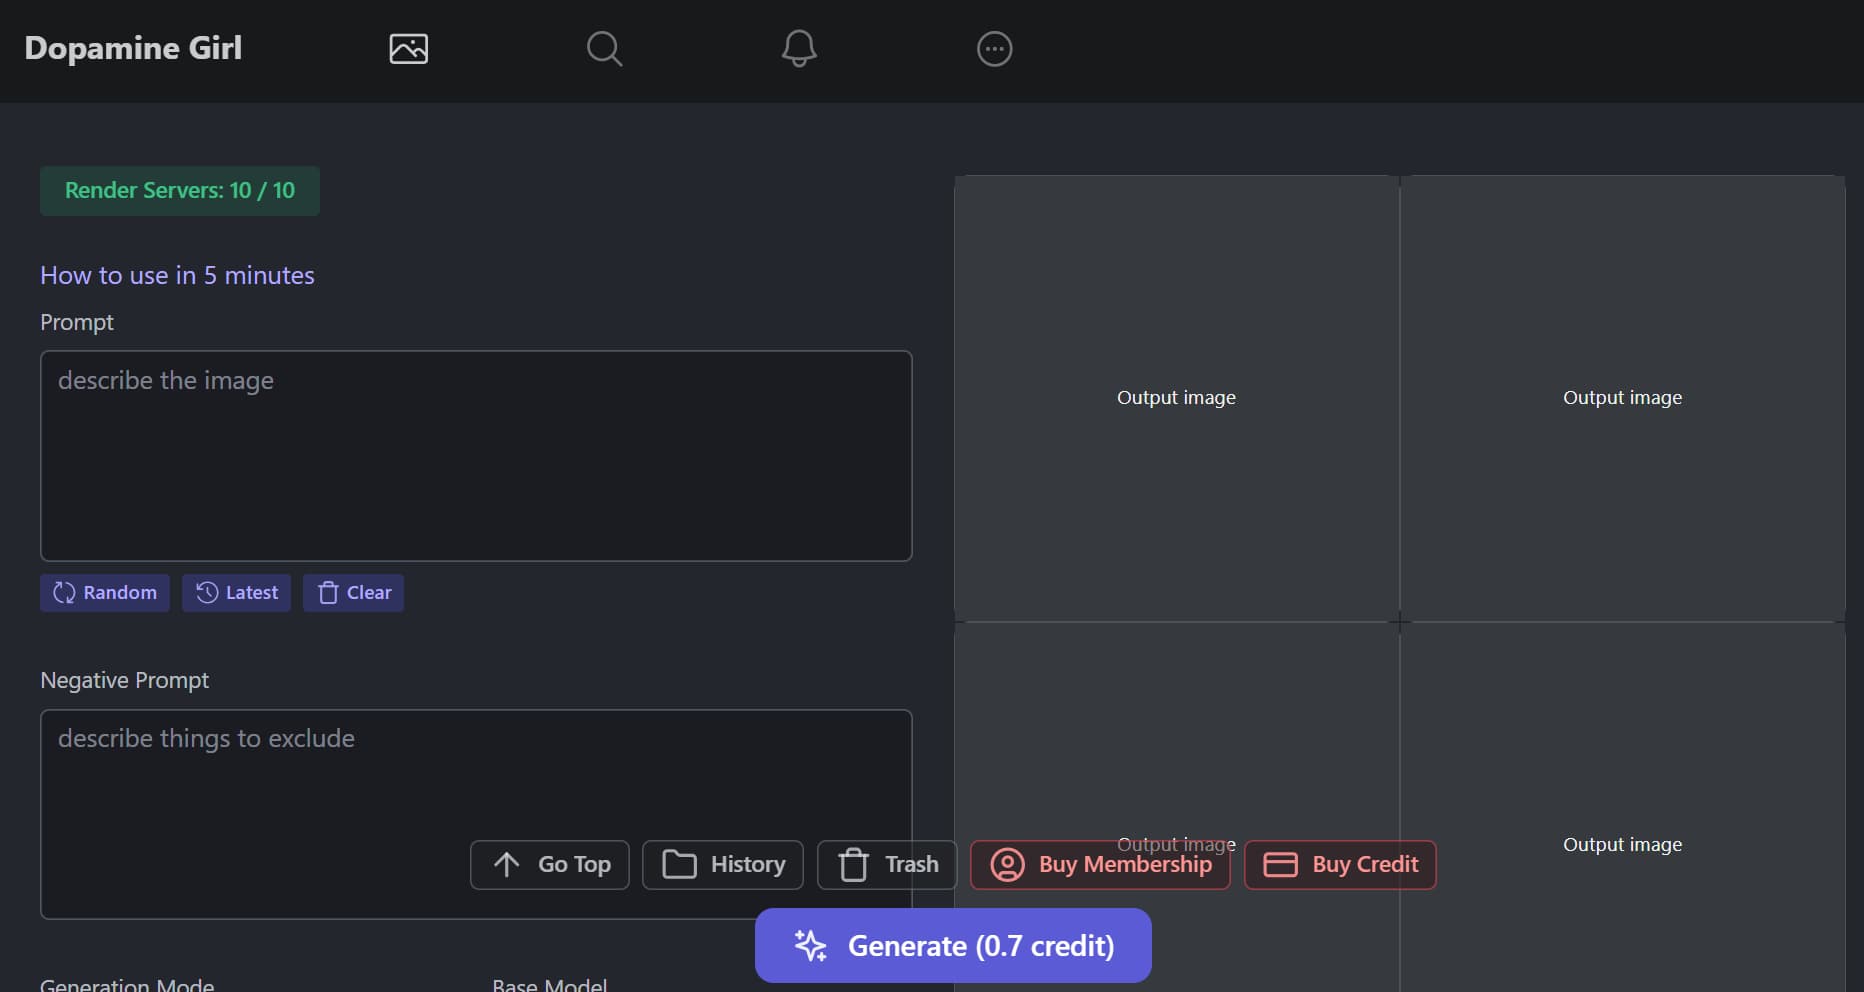The width and height of the screenshot is (1864, 992).
Task: Click Buy Membership button
Action: click(1100, 865)
